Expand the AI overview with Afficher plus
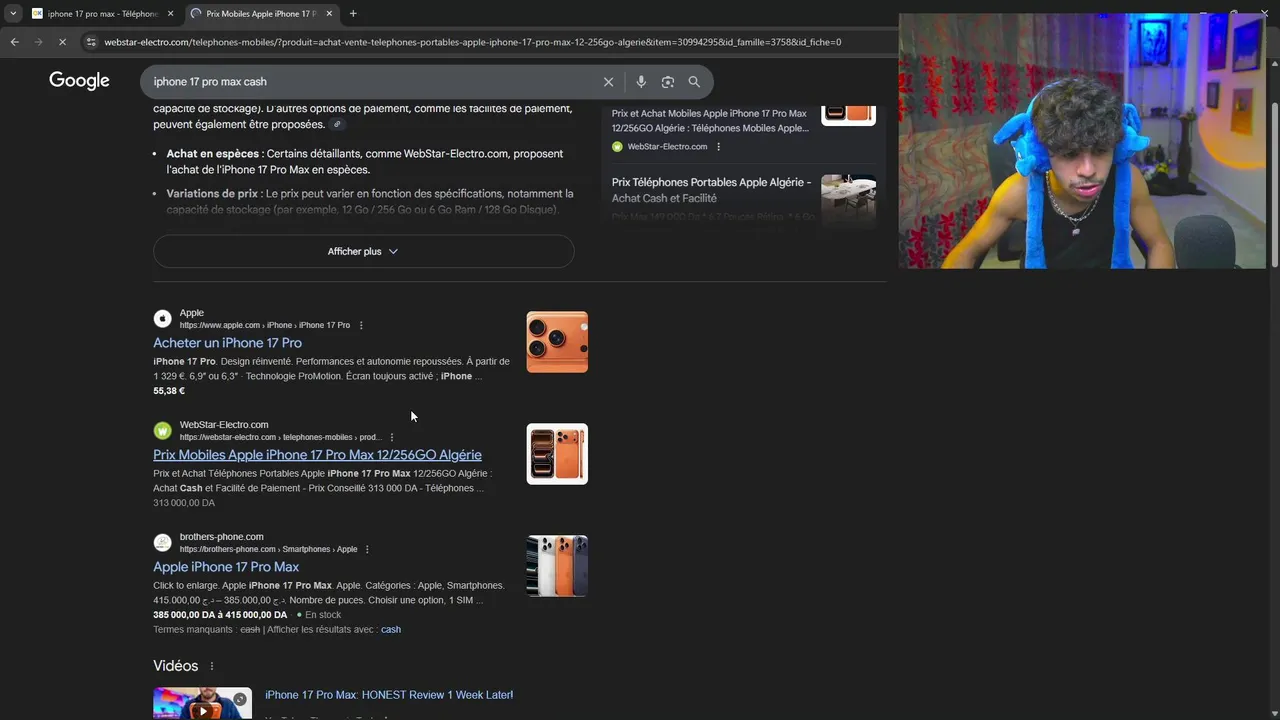The image size is (1280, 720). point(363,251)
